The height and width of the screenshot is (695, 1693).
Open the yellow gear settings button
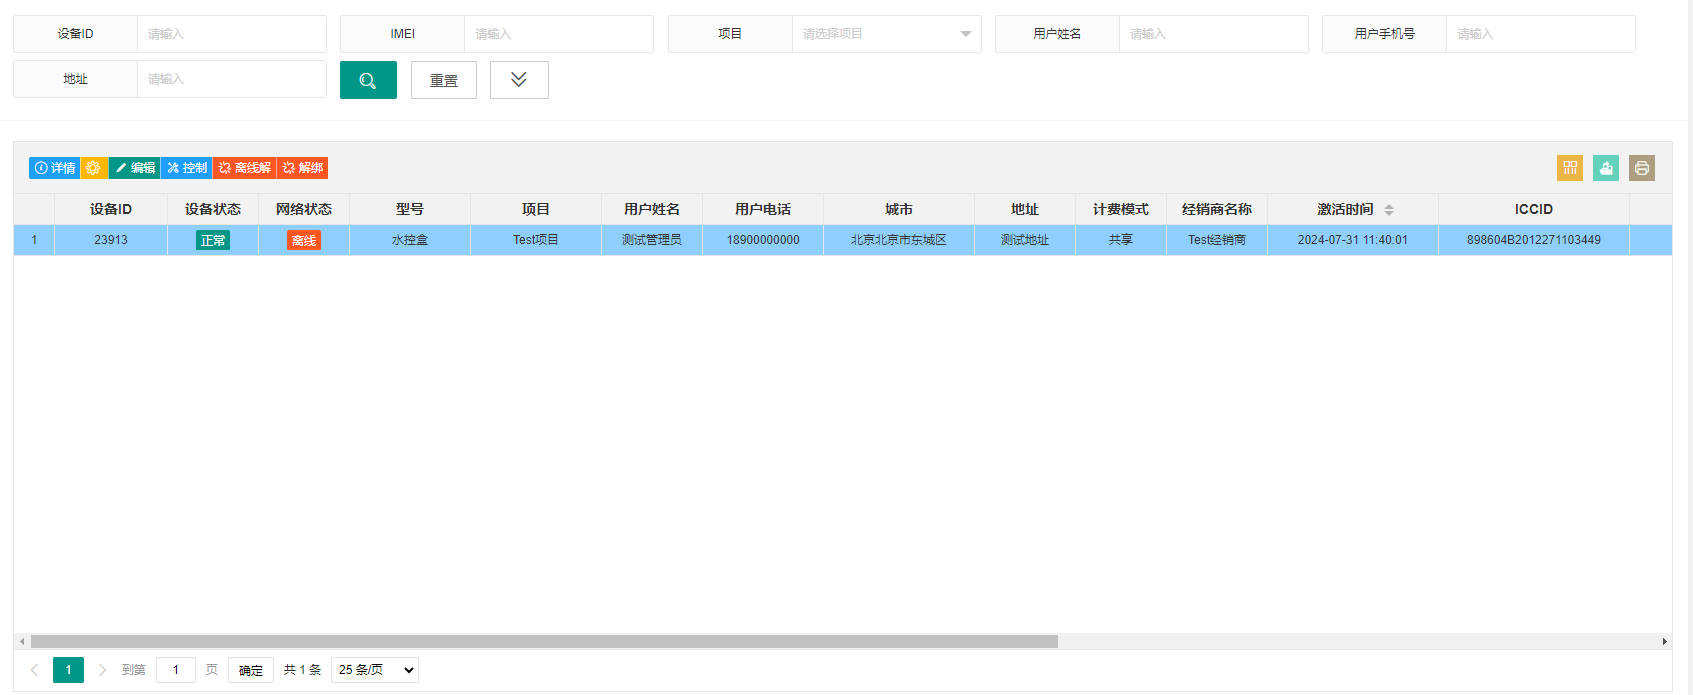point(94,168)
